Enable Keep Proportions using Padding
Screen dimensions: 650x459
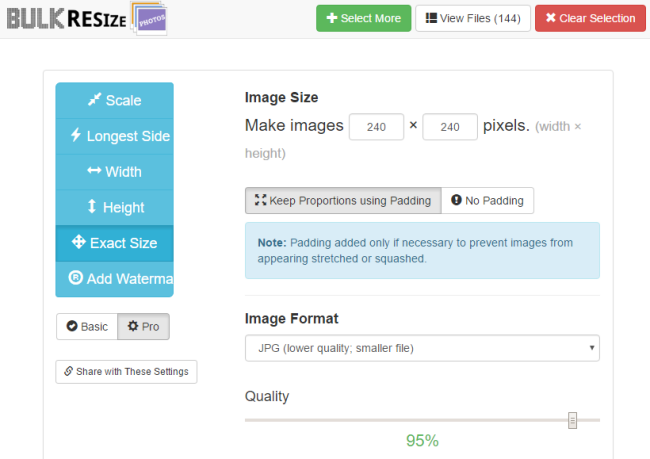point(343,201)
